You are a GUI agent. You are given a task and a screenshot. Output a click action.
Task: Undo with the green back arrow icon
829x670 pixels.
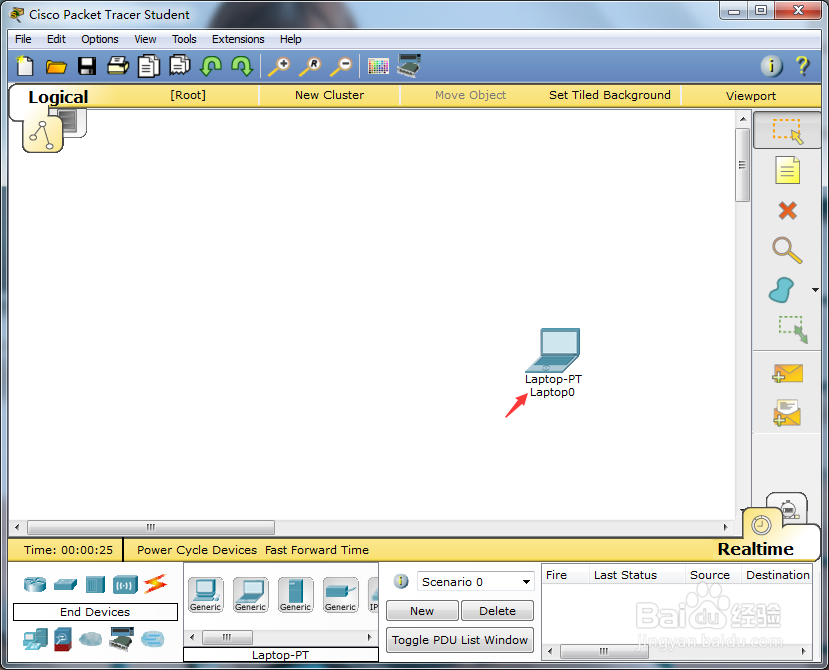(x=211, y=64)
